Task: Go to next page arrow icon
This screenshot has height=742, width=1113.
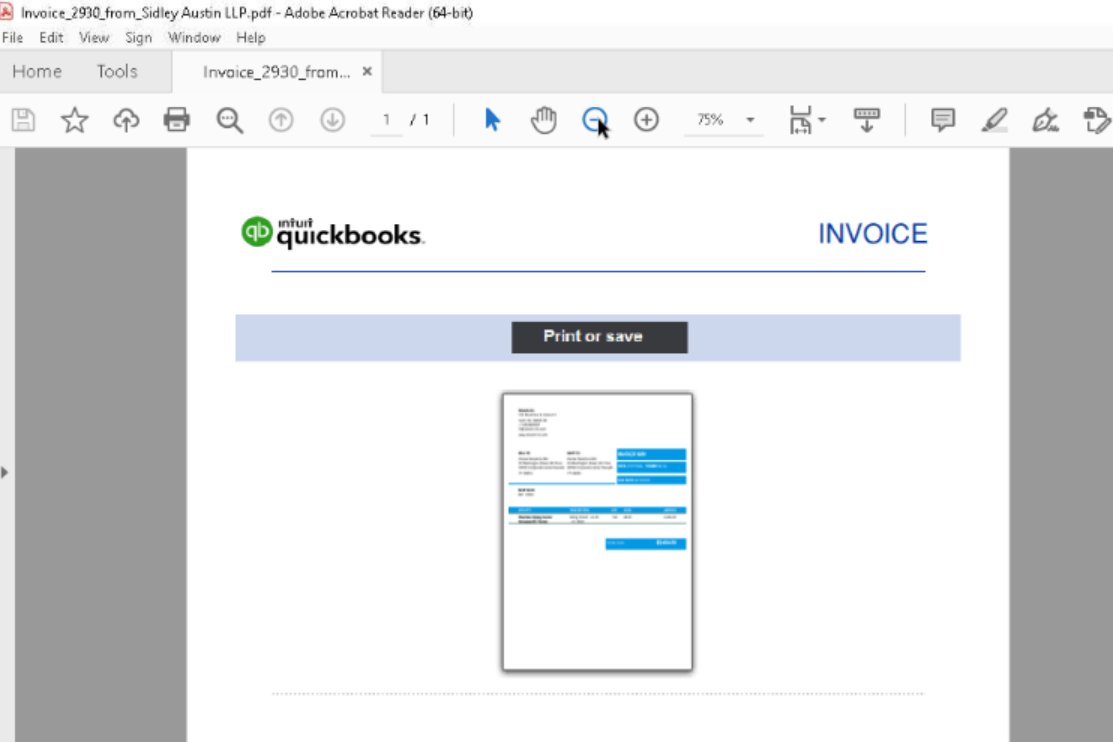Action: [332, 119]
